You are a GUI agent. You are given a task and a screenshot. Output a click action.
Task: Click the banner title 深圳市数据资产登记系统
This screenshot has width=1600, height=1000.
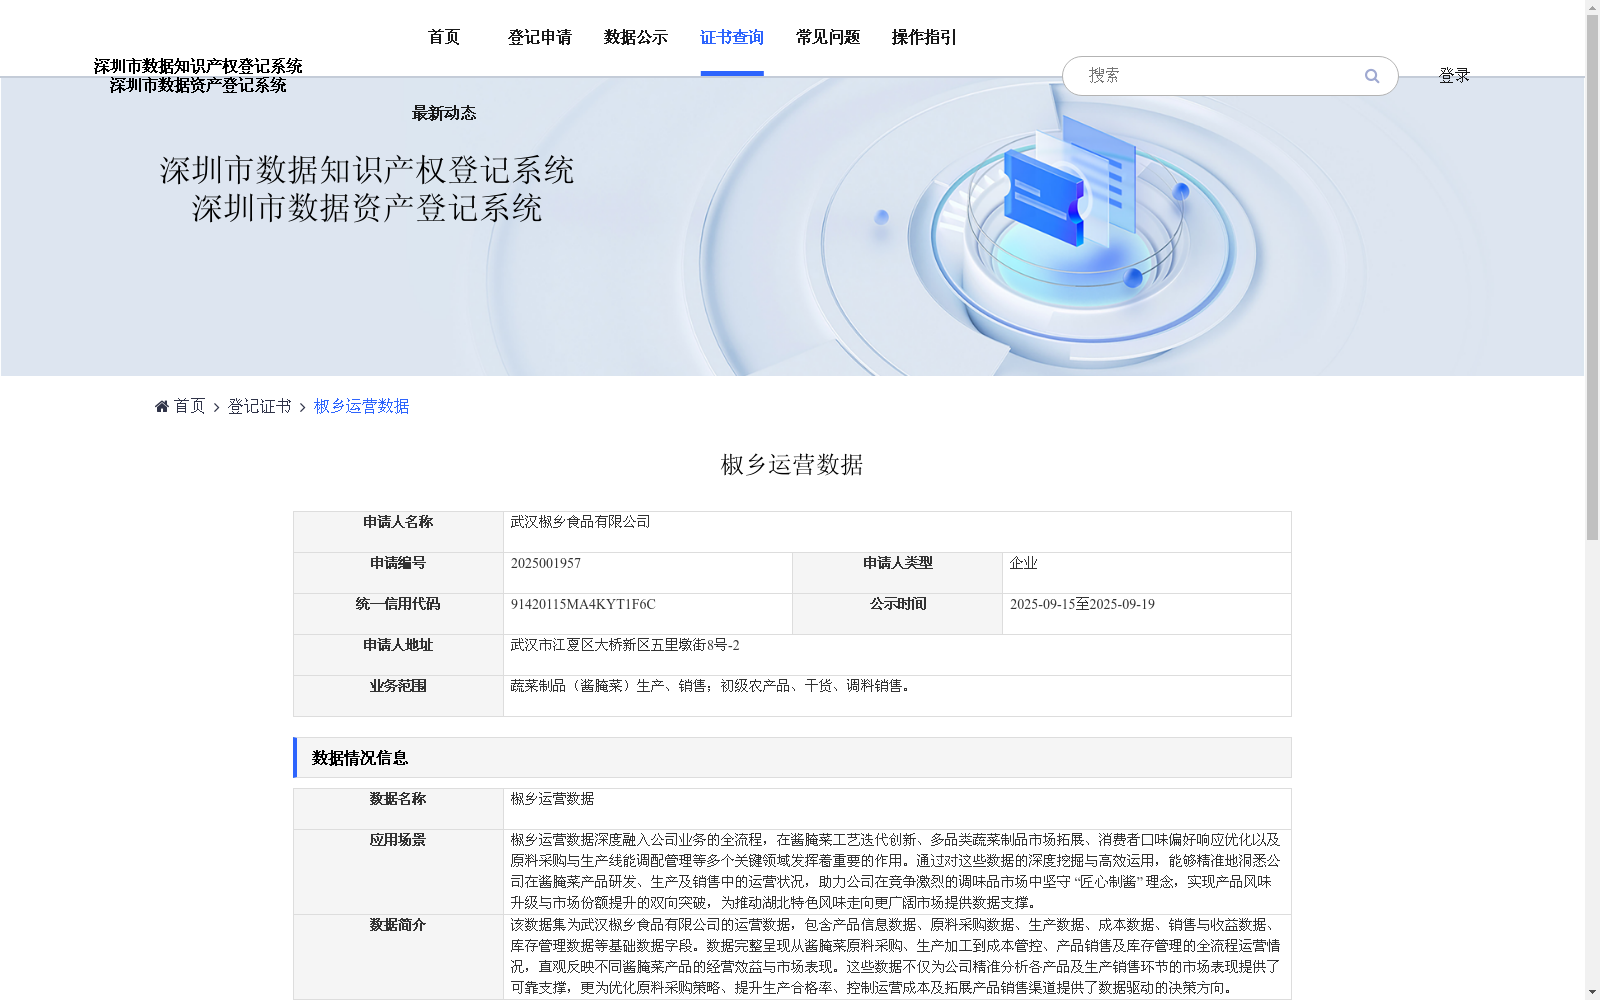point(367,208)
